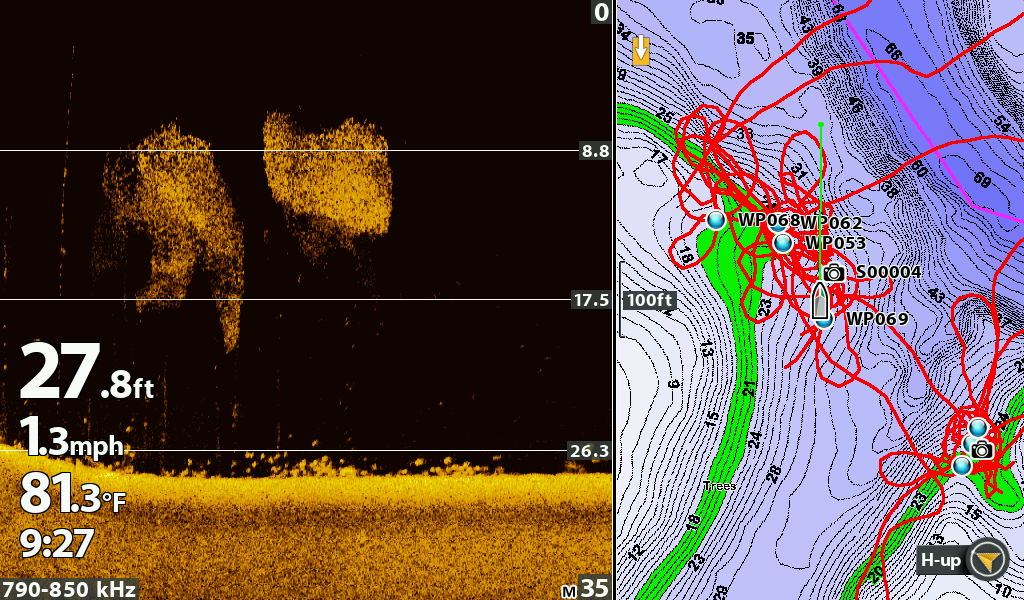Select the S00004 snapshot label

889,272
